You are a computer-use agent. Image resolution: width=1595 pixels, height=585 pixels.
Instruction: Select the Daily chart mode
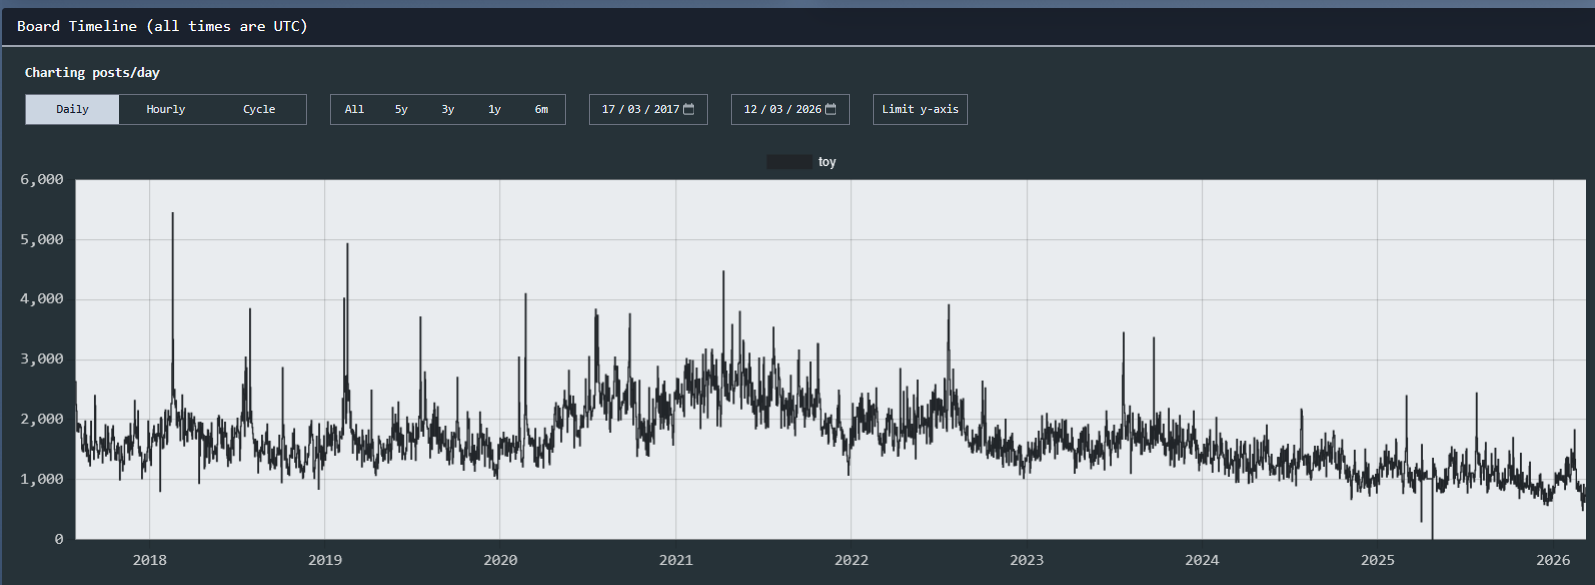(72, 109)
